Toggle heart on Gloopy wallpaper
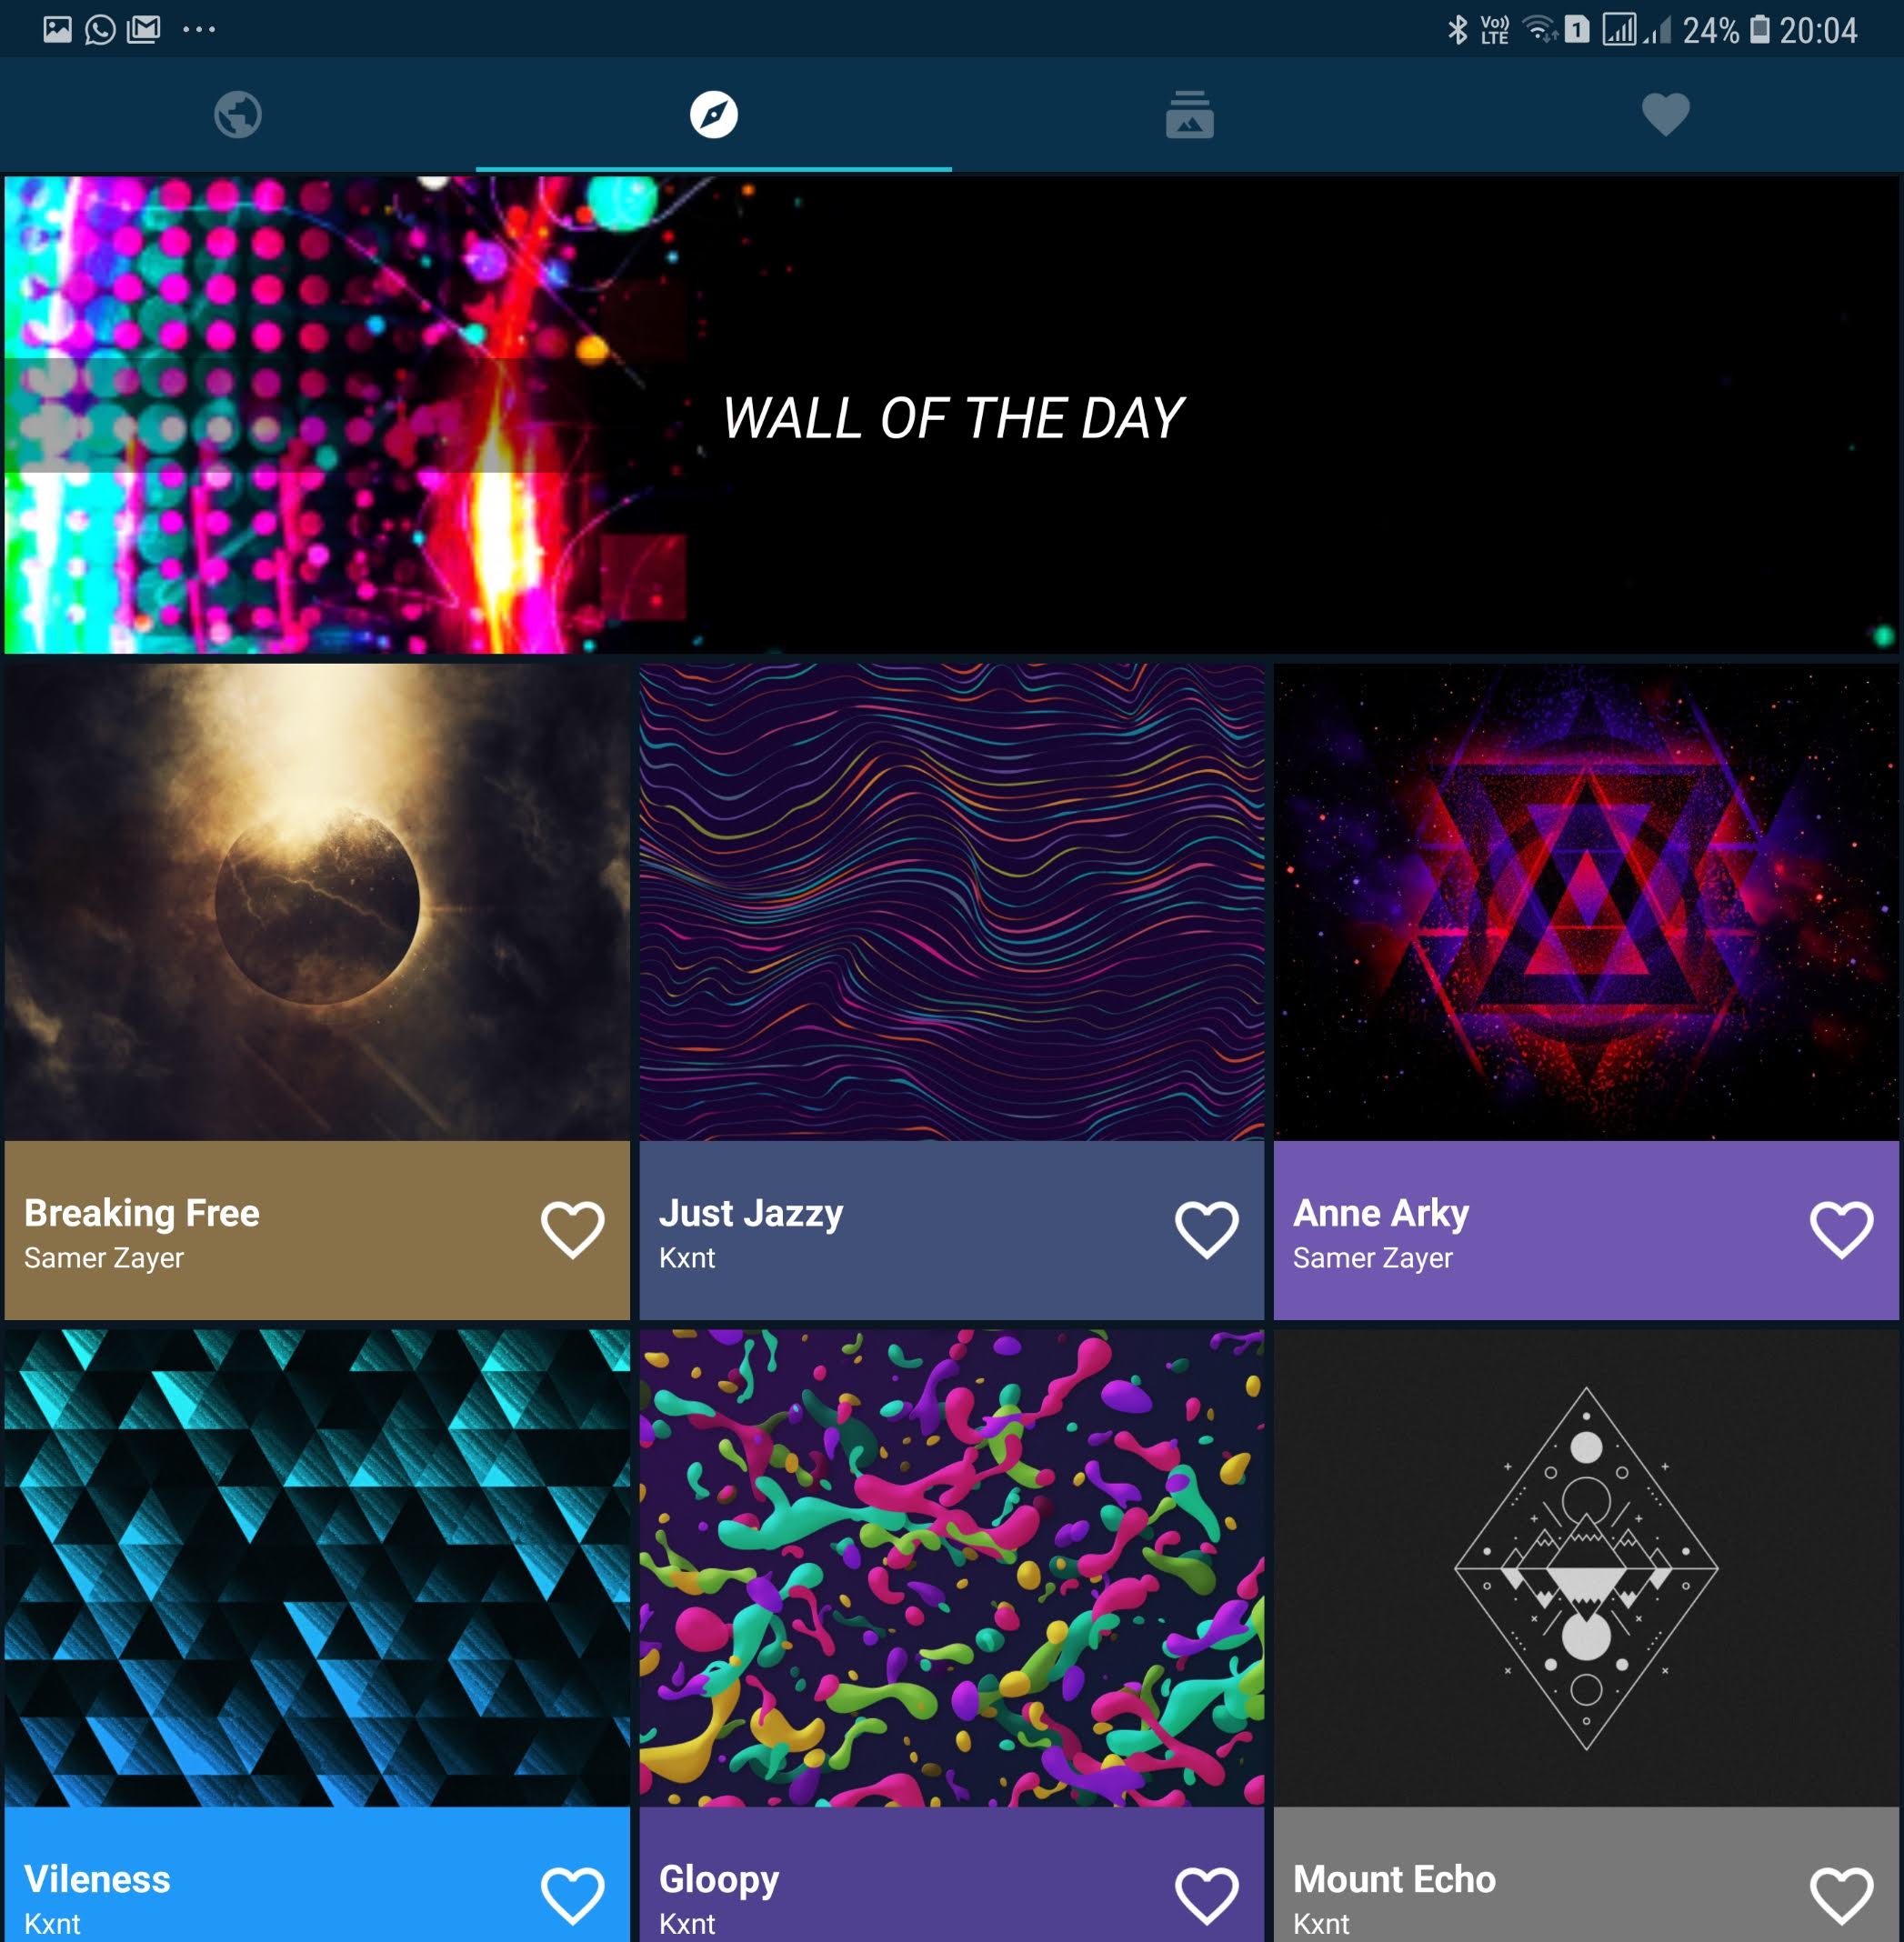 point(1206,1894)
